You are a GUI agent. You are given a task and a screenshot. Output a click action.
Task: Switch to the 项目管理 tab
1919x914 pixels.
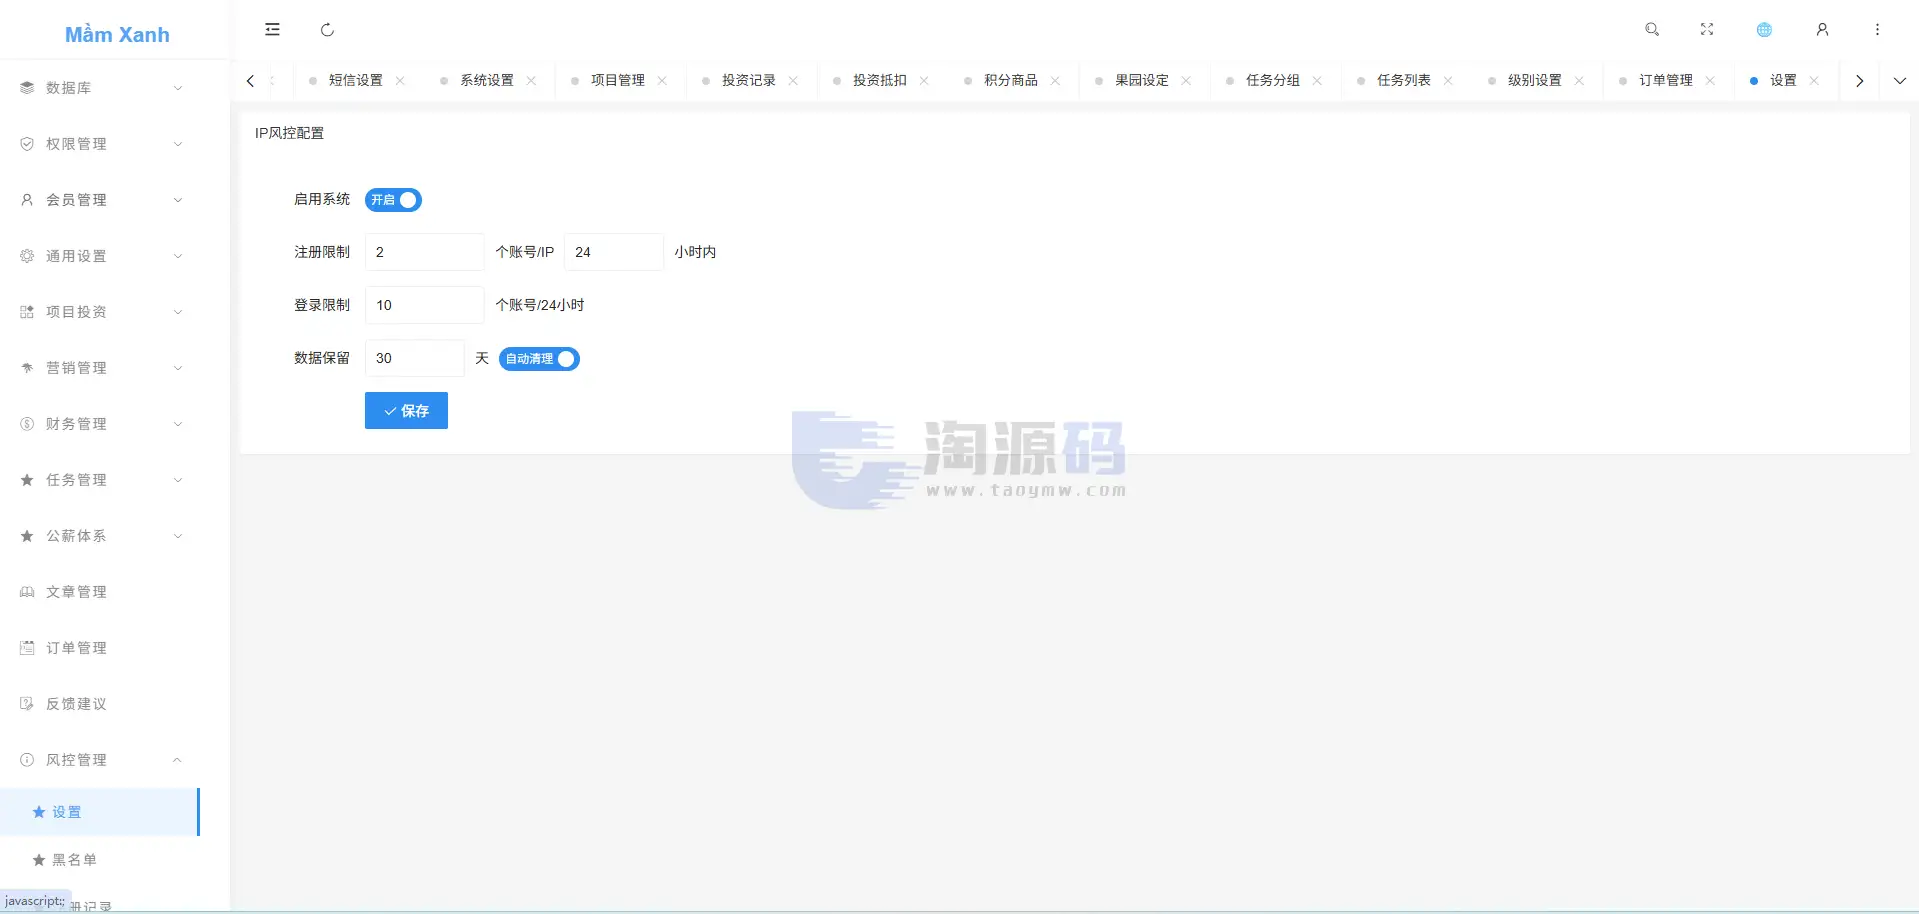pyautogui.click(x=618, y=81)
